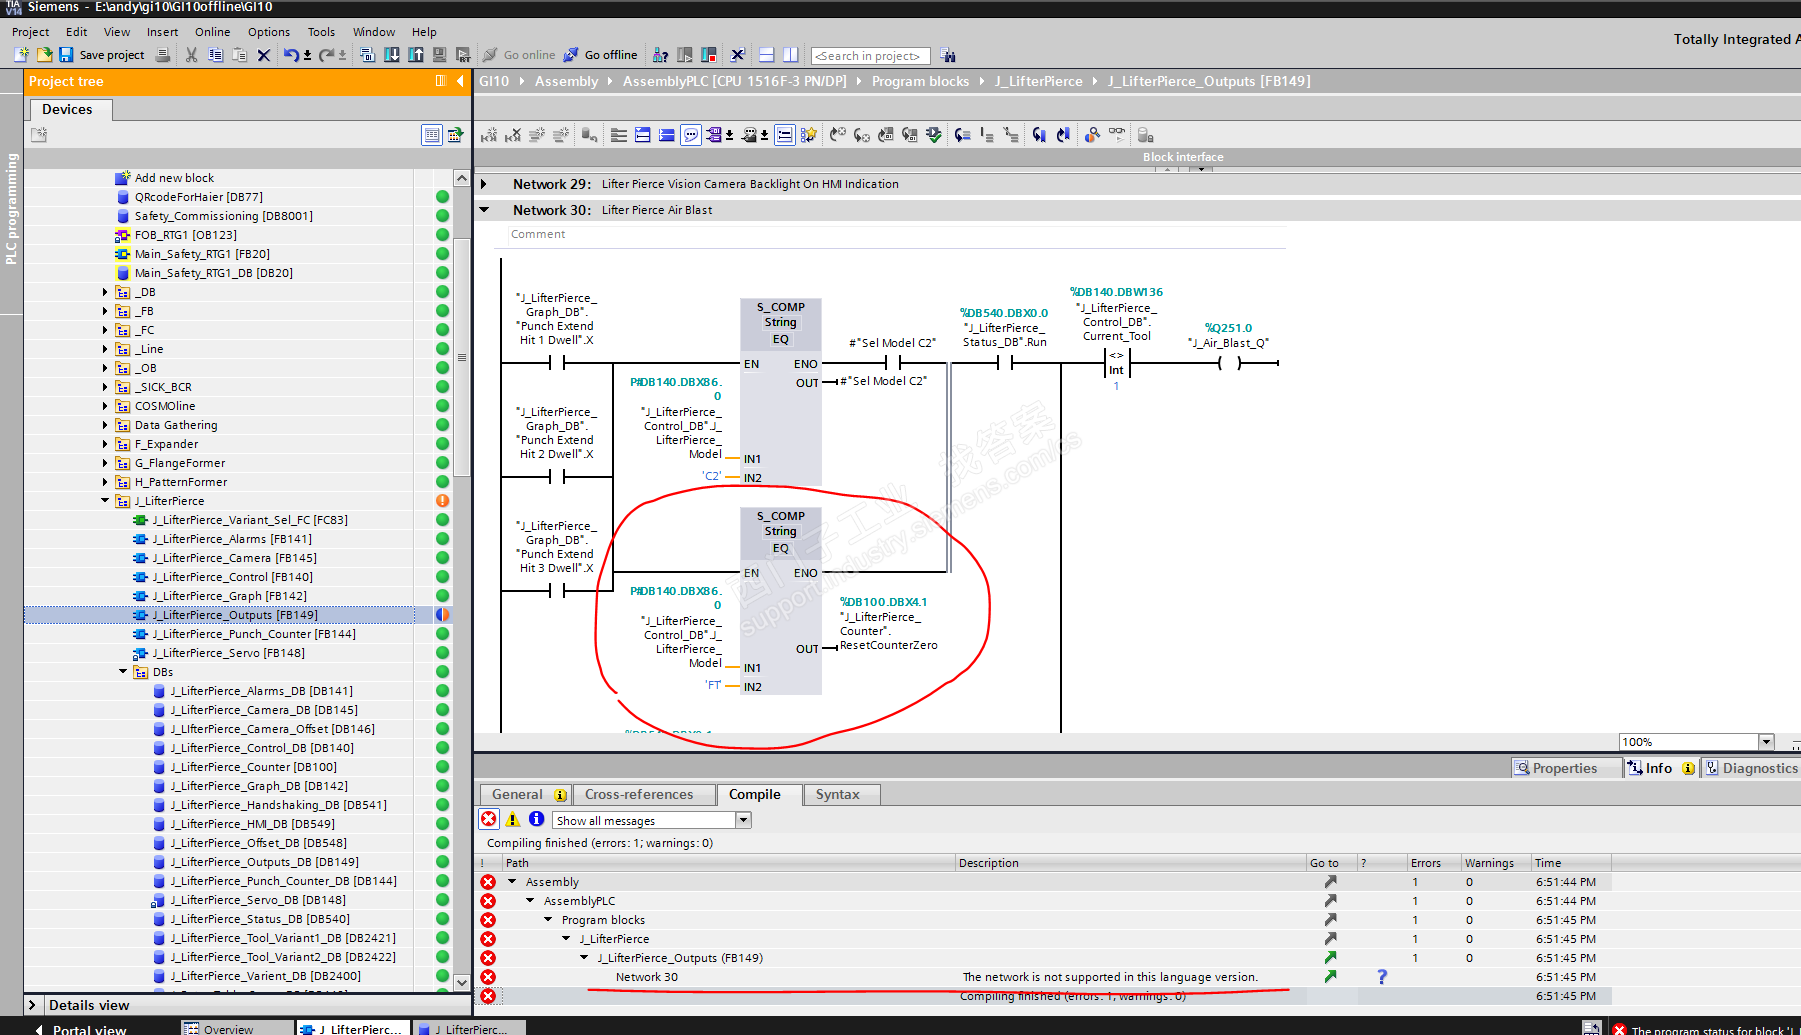1801x1035 pixels.
Task: Open the zoom level 100% dropdown
Action: point(1766,742)
